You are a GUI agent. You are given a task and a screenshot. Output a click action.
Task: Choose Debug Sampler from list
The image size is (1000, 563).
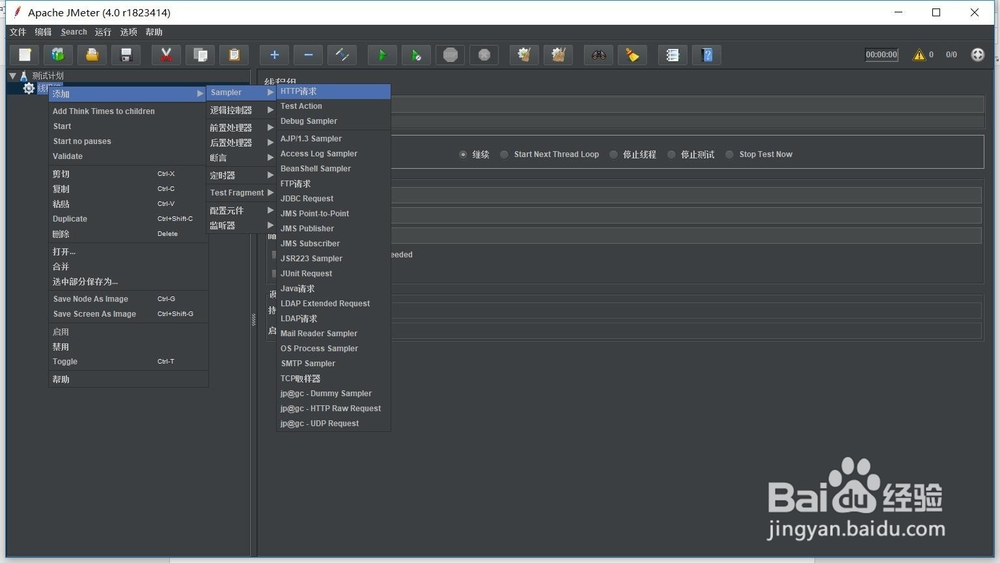334,121
